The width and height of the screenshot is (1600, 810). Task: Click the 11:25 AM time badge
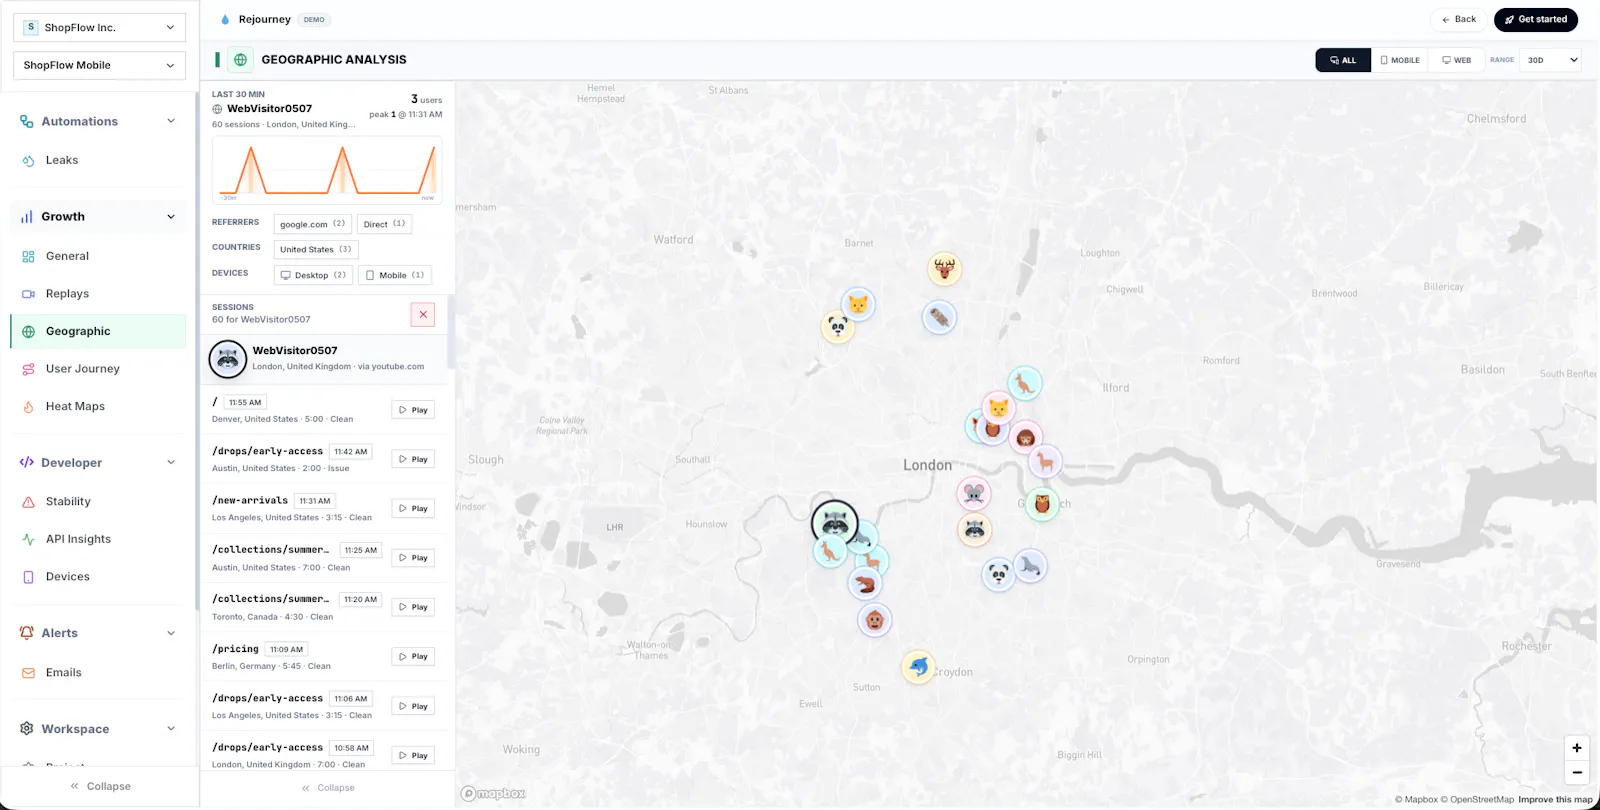361,550
